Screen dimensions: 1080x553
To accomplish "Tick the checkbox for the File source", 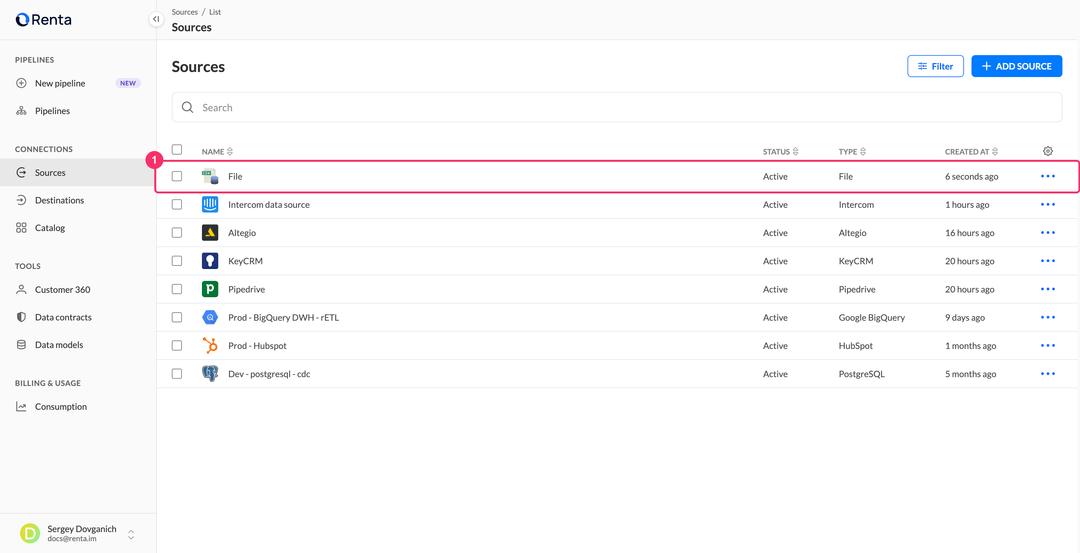I will click(x=177, y=176).
